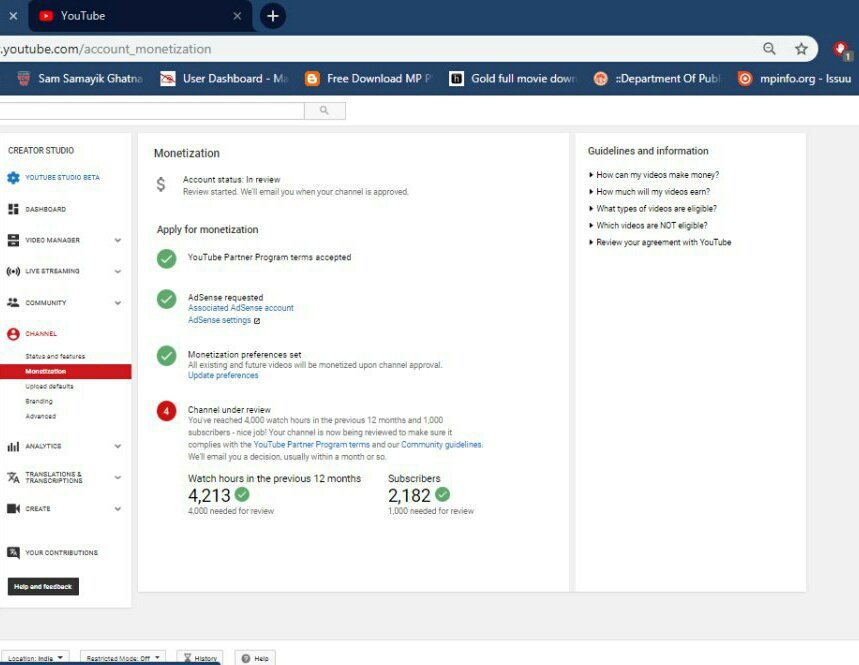Expand the Live Streaming chevron
The width and height of the screenshot is (859, 665).
point(118,271)
